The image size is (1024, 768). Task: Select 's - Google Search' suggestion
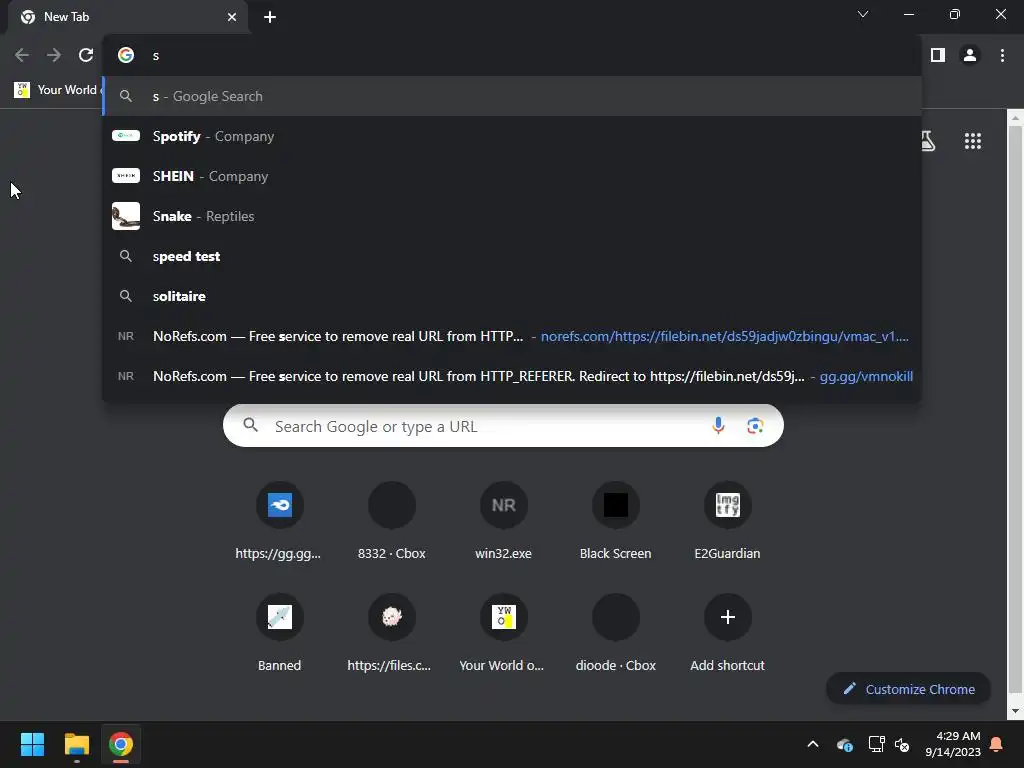(x=512, y=96)
